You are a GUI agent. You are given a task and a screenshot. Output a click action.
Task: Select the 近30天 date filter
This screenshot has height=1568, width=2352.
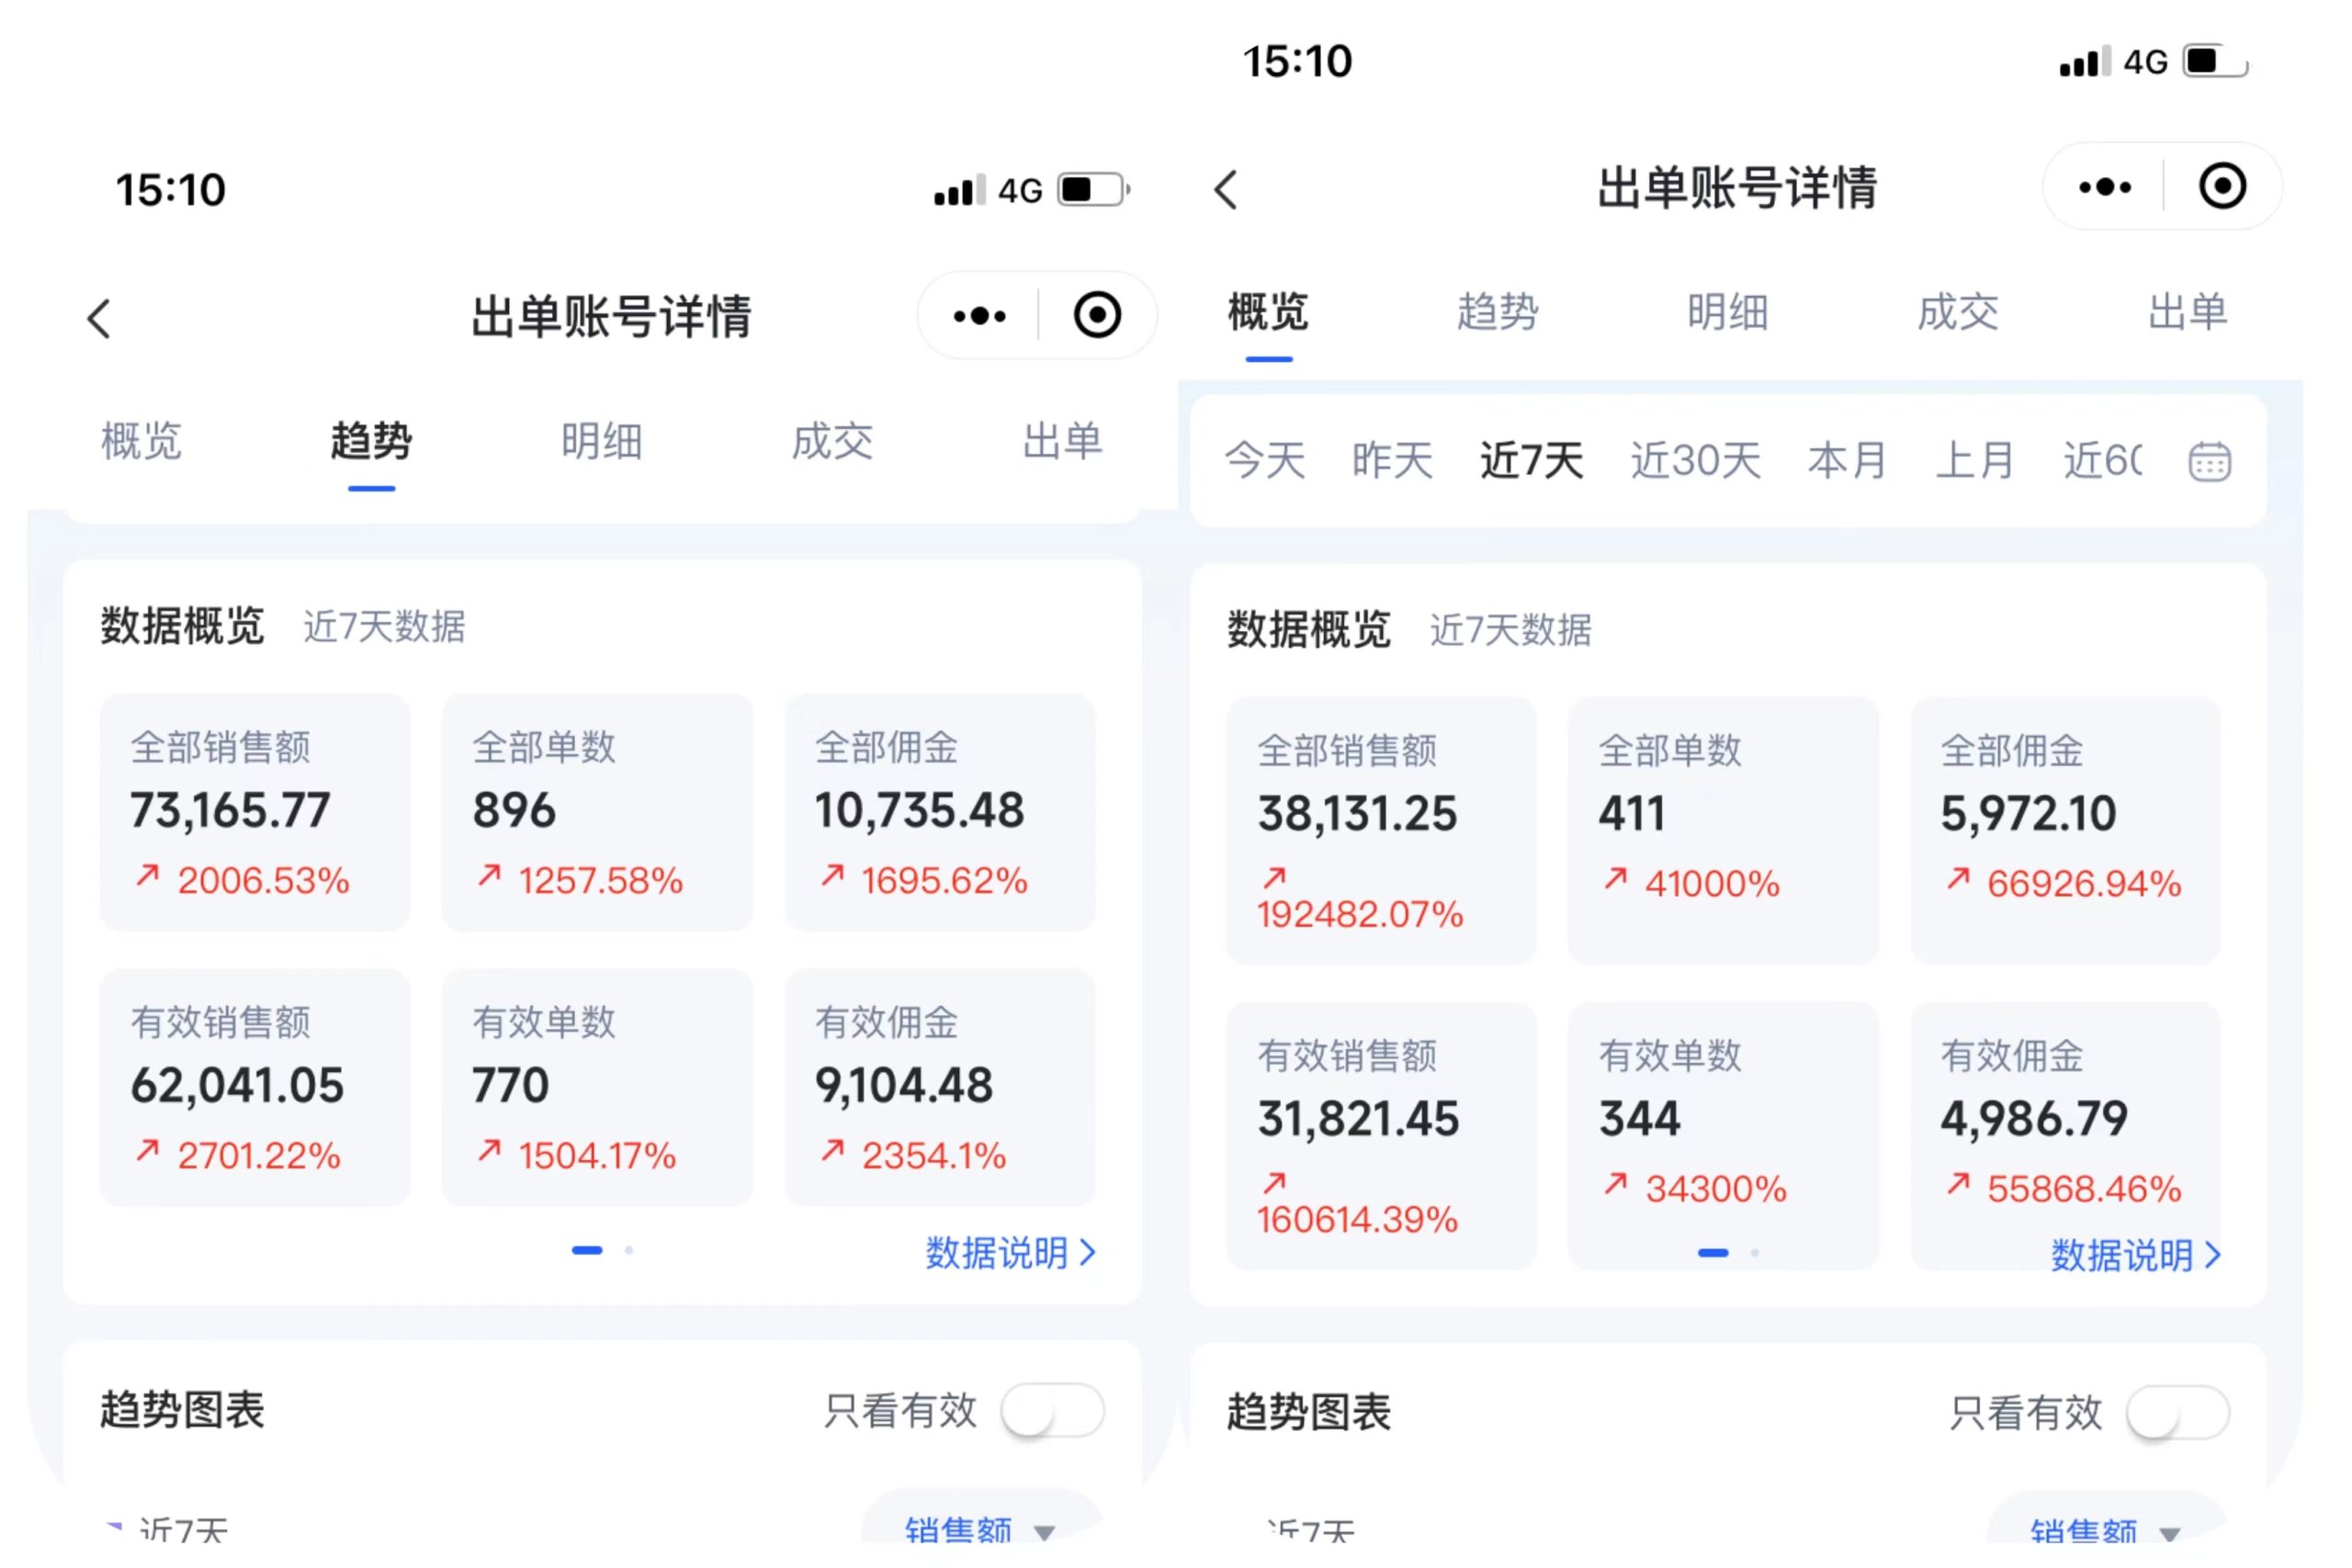1693,460
